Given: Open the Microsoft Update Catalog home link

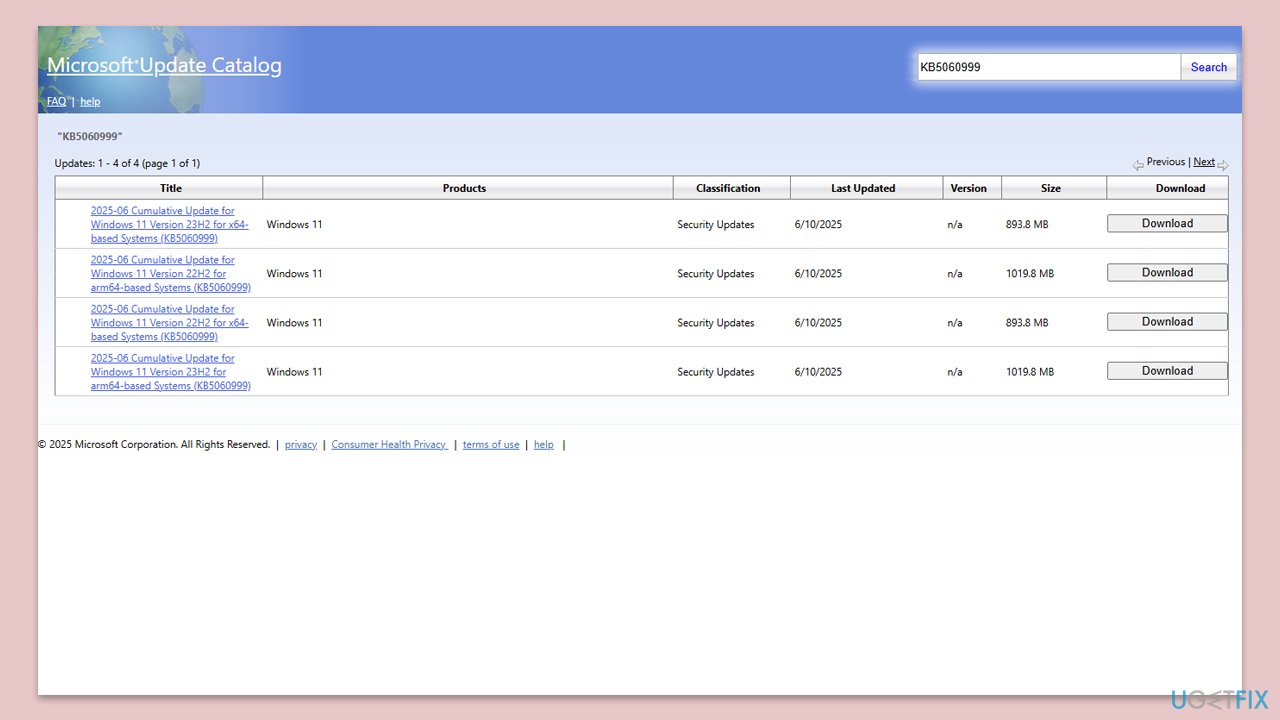Looking at the screenshot, I should pyautogui.click(x=164, y=66).
